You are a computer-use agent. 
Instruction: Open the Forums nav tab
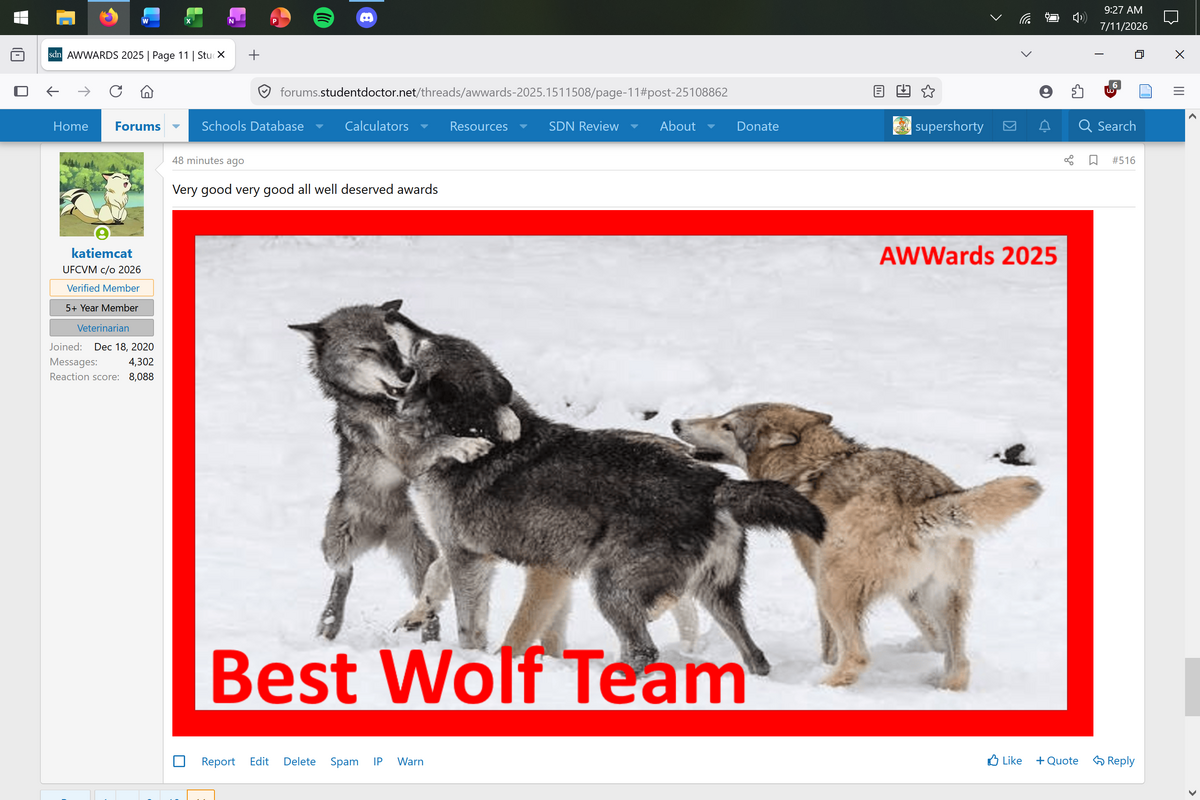click(x=138, y=126)
